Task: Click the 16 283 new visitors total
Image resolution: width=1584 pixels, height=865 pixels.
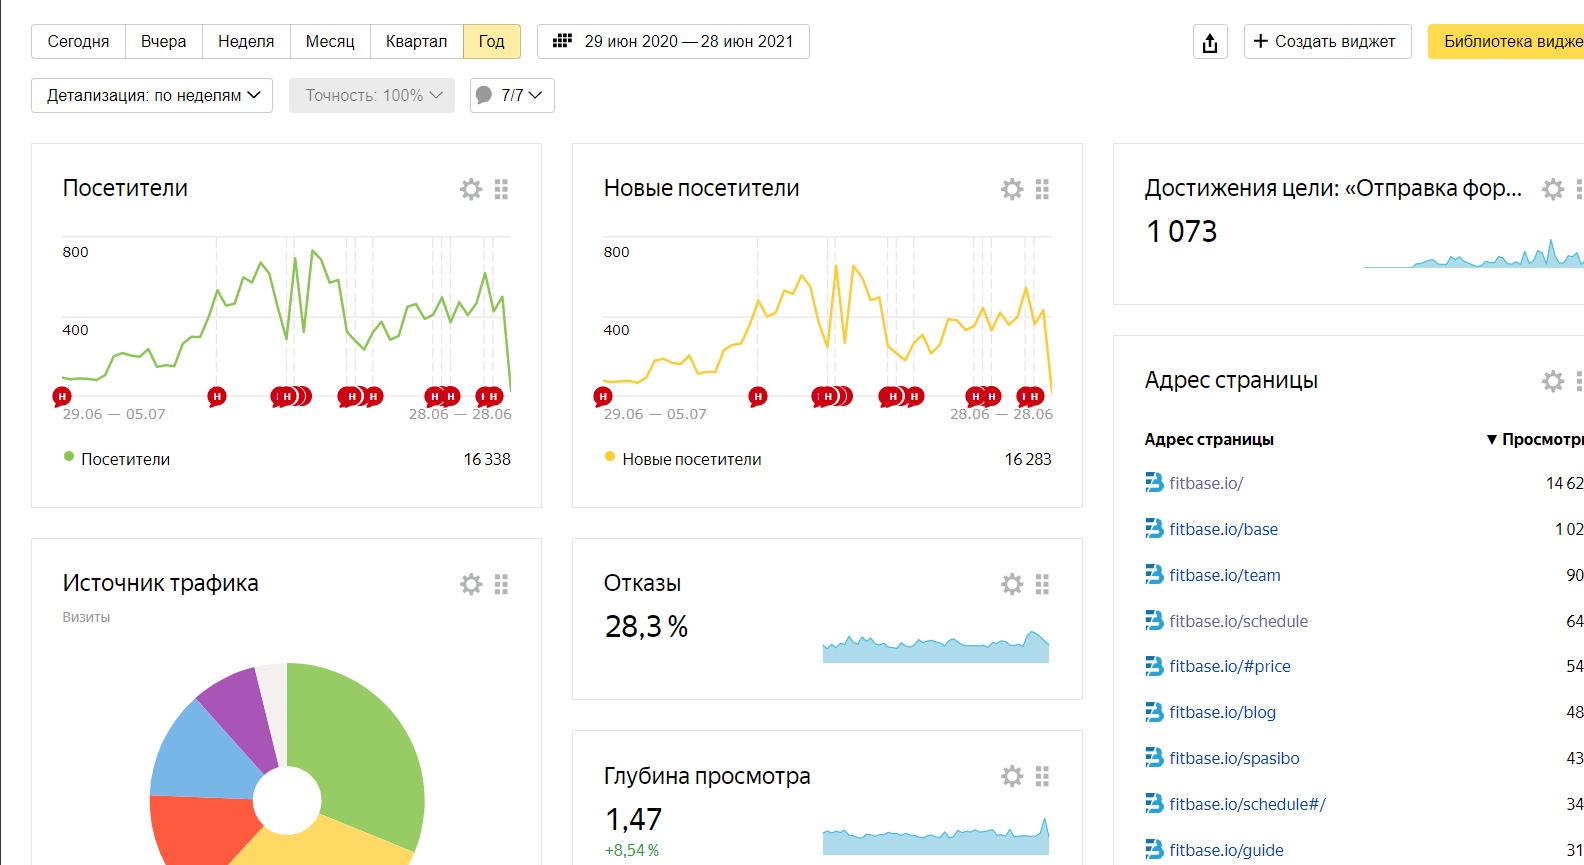Action: coord(1028,459)
